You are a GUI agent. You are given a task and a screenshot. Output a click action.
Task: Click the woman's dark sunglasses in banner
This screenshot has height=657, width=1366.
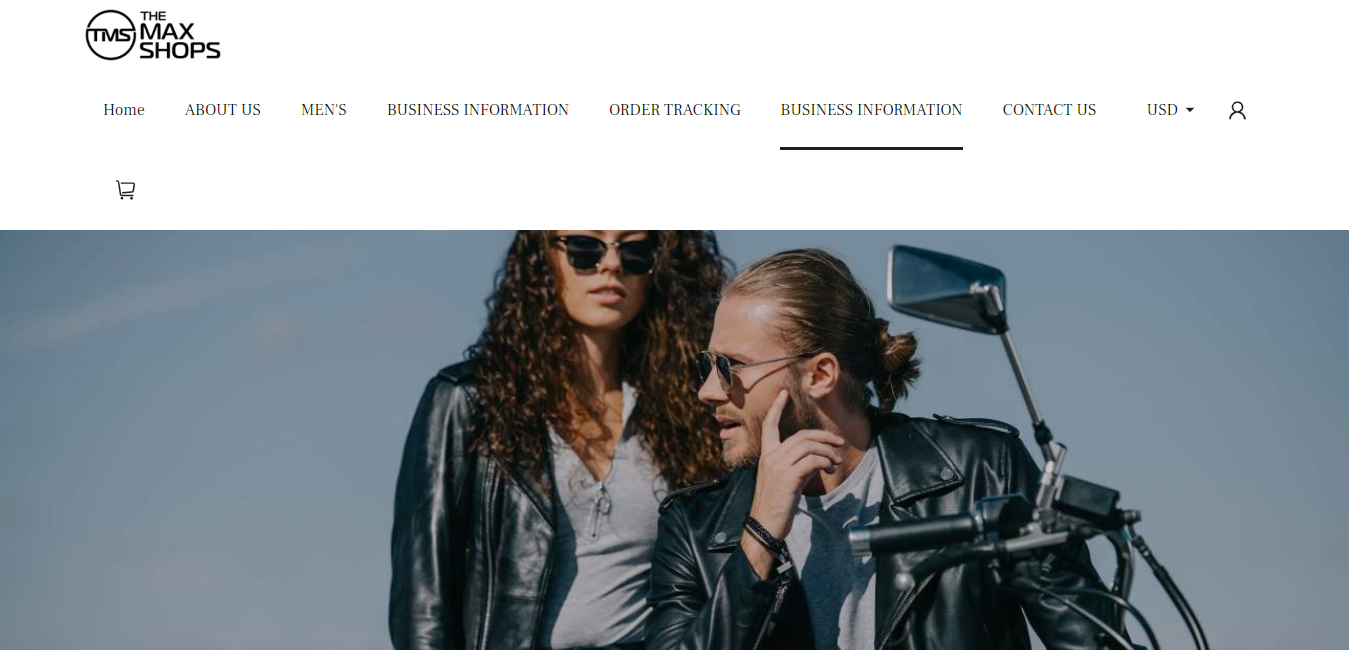(x=606, y=253)
